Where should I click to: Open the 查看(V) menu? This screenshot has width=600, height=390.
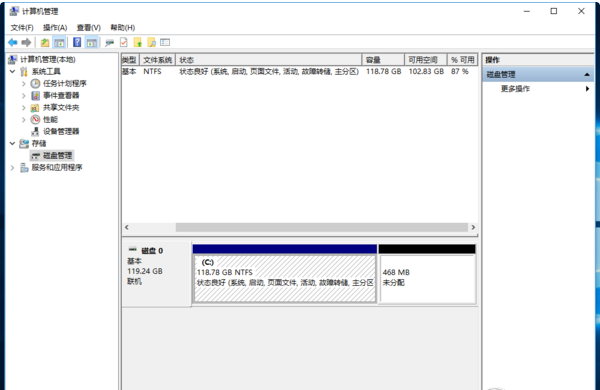(88, 28)
